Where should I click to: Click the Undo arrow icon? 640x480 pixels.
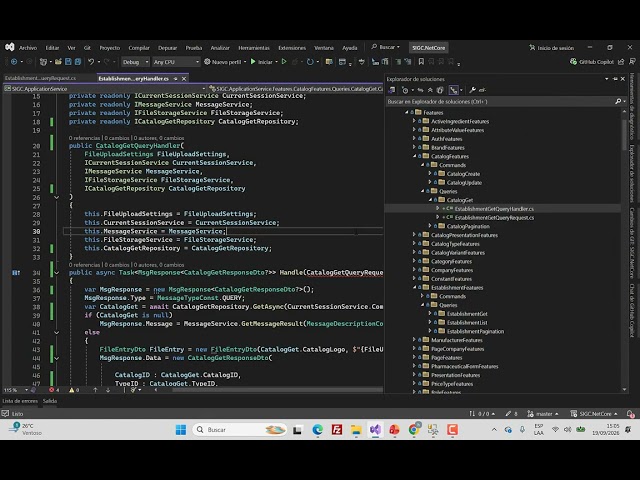click(91, 62)
